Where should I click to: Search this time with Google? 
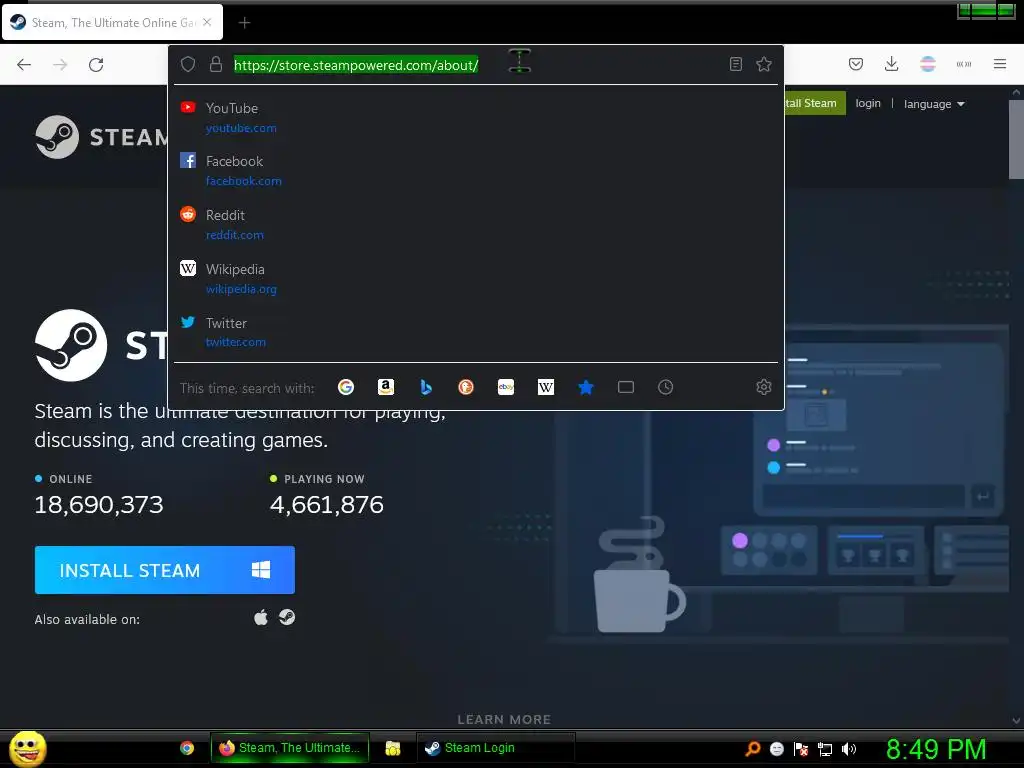345,387
